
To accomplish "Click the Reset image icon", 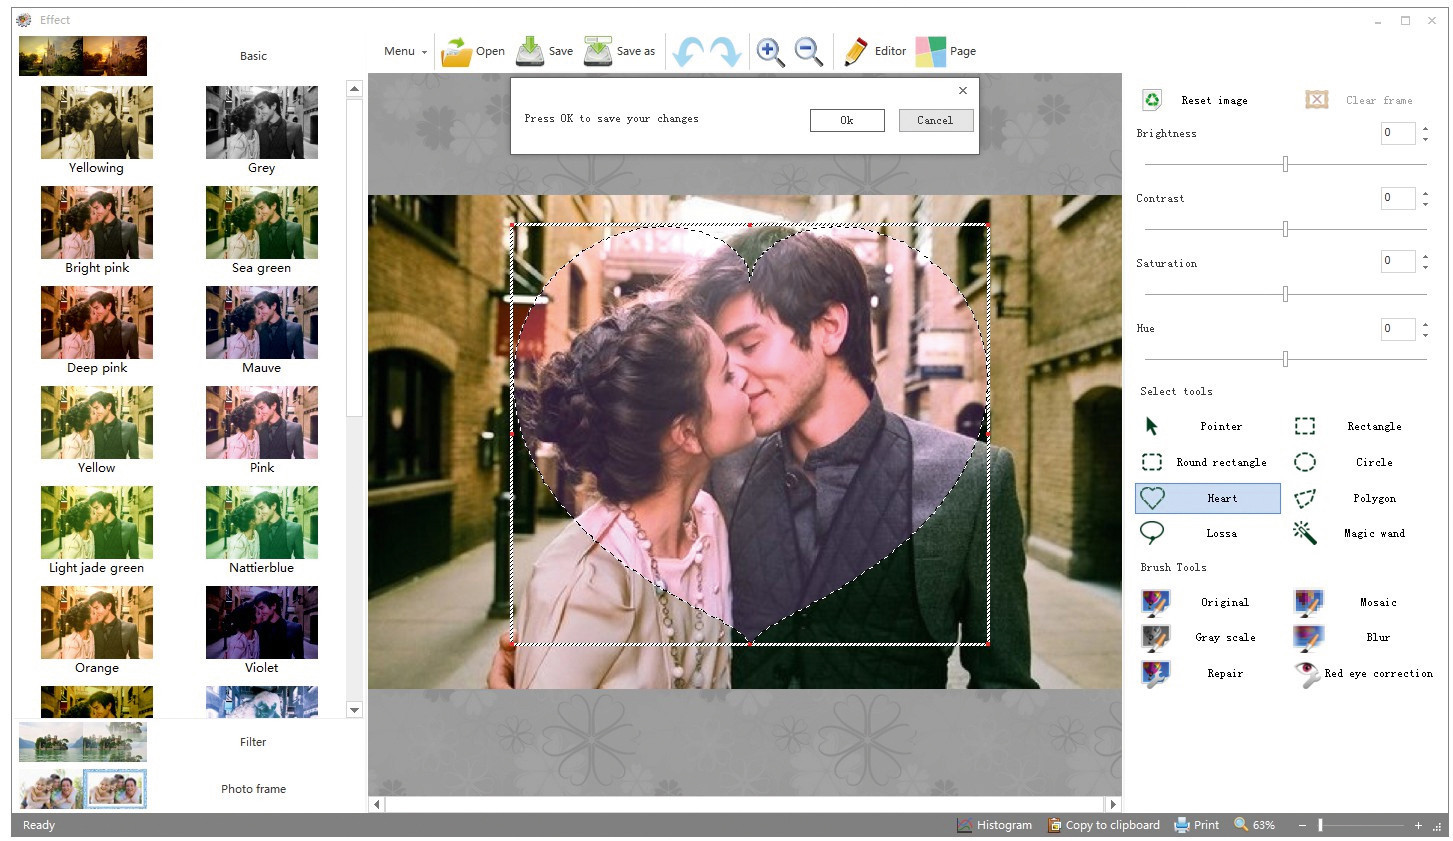I will pyautogui.click(x=1152, y=100).
